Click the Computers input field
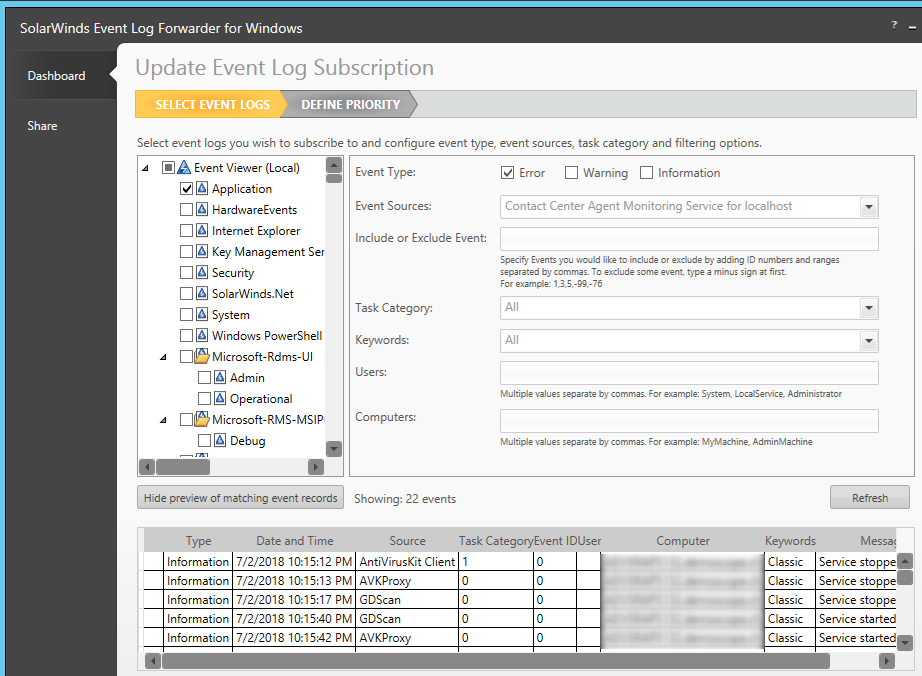Viewport: 922px width, 676px height. pos(689,421)
